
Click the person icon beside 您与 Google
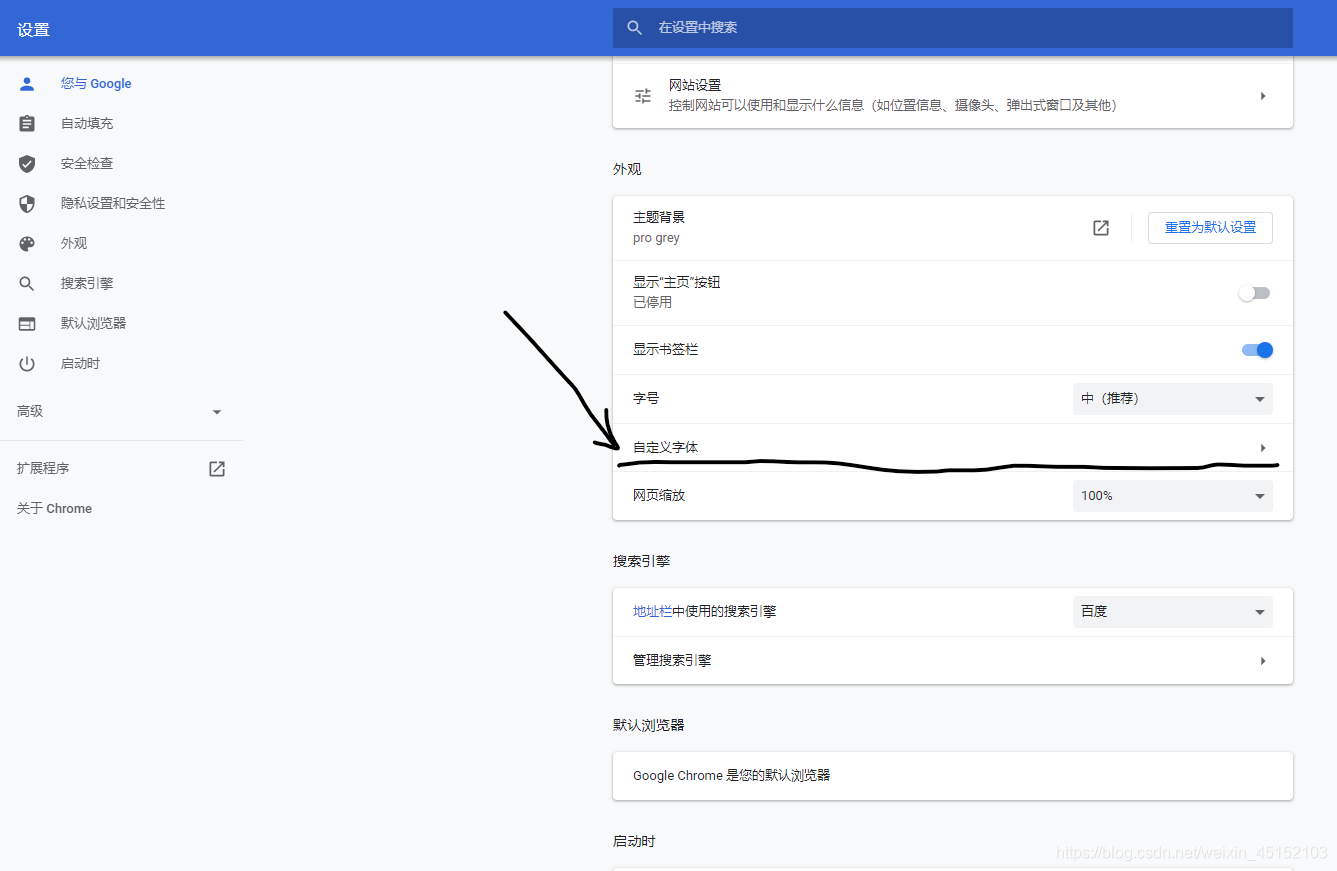click(27, 84)
